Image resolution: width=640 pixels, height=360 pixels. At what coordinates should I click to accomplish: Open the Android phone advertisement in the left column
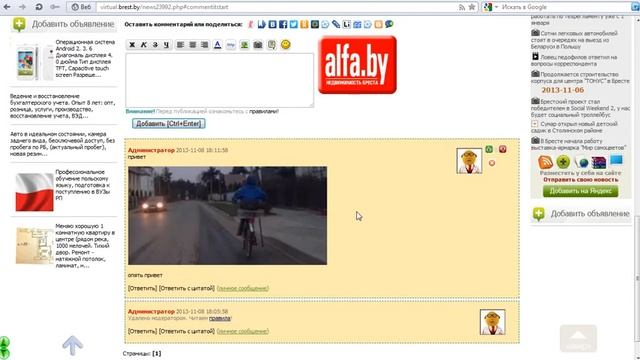click(63, 60)
